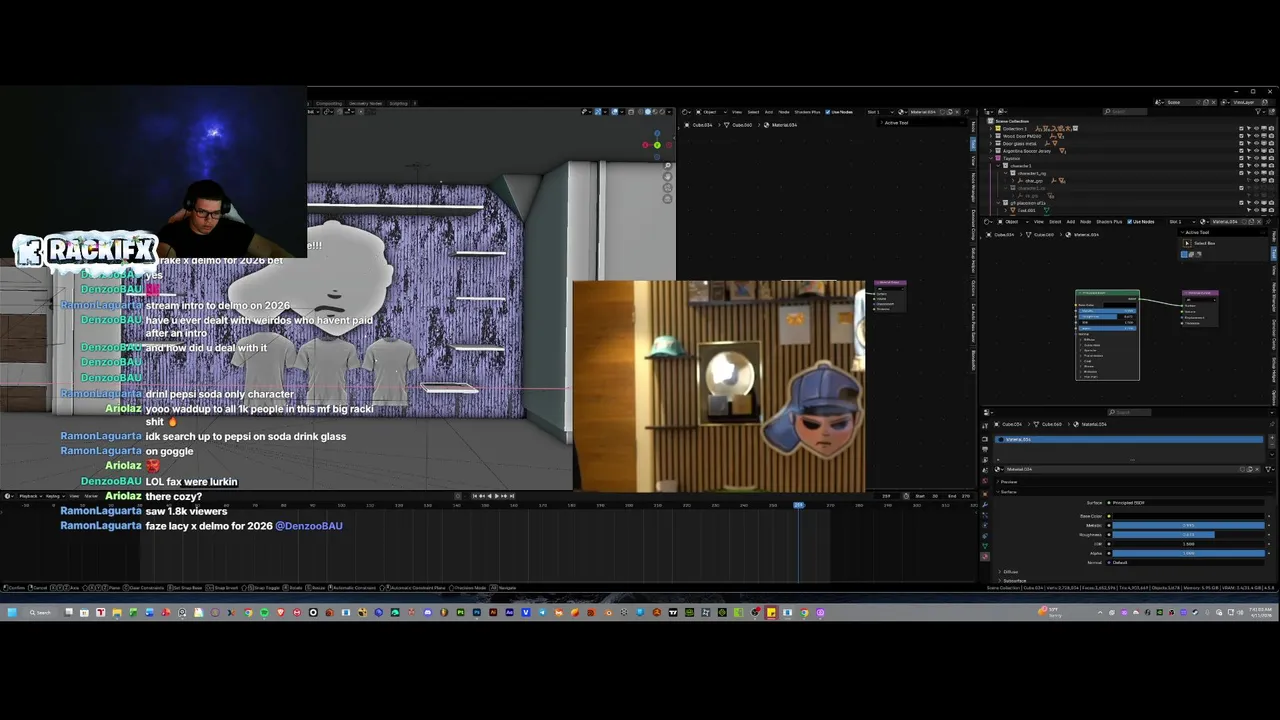1280x720 pixels.
Task: Open the Object Data properties tab
Action: (x=985, y=546)
